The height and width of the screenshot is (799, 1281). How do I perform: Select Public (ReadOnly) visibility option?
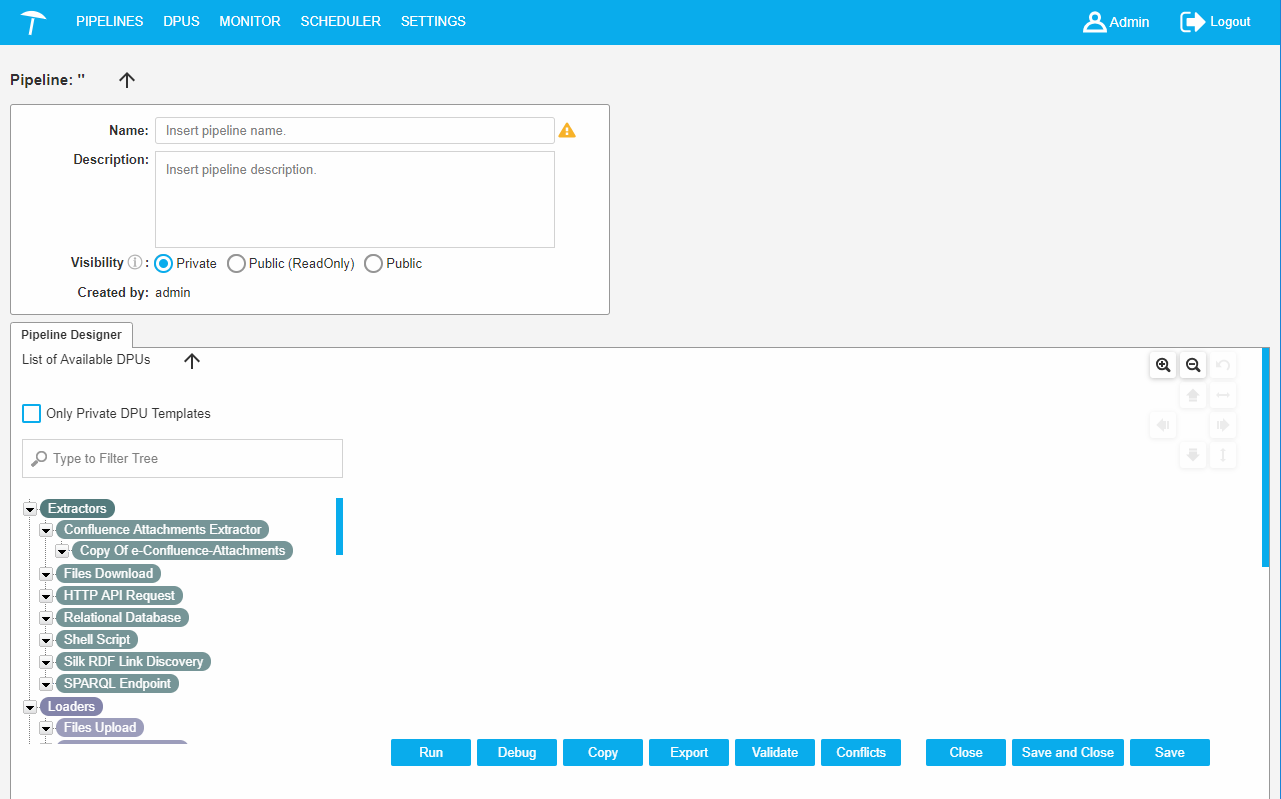(x=237, y=264)
